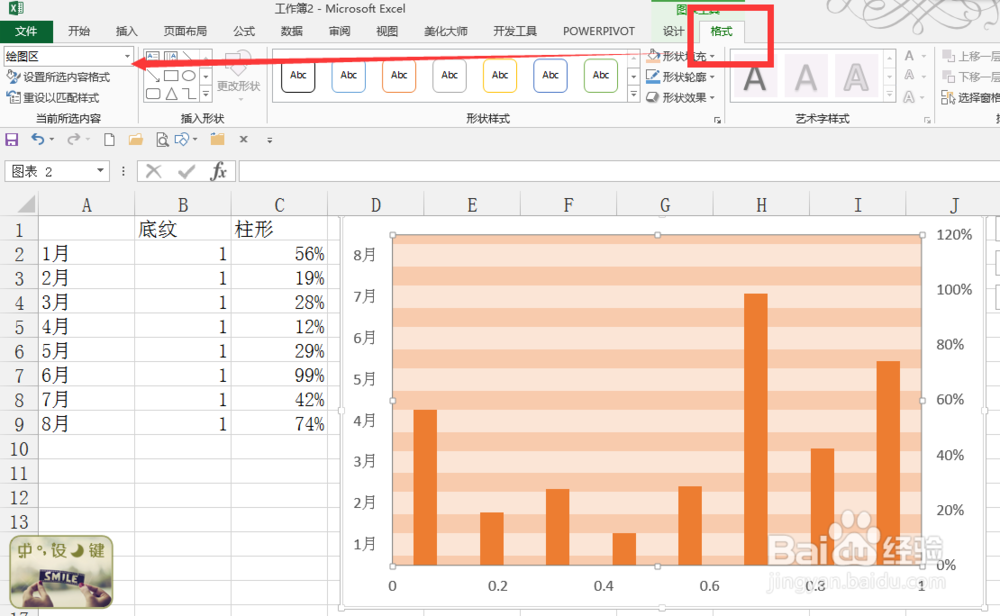The image size is (1000, 616).
Task: Expand the chart element 绘图区 dropdown
Action: (127, 56)
